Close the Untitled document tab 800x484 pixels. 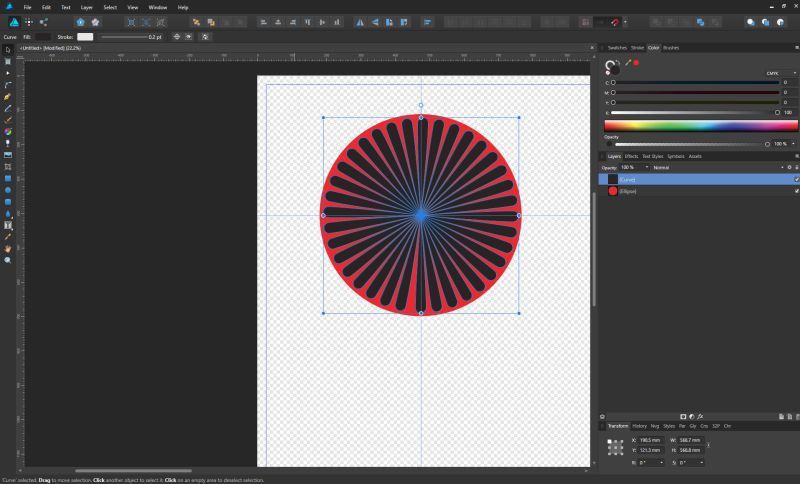tap(592, 48)
